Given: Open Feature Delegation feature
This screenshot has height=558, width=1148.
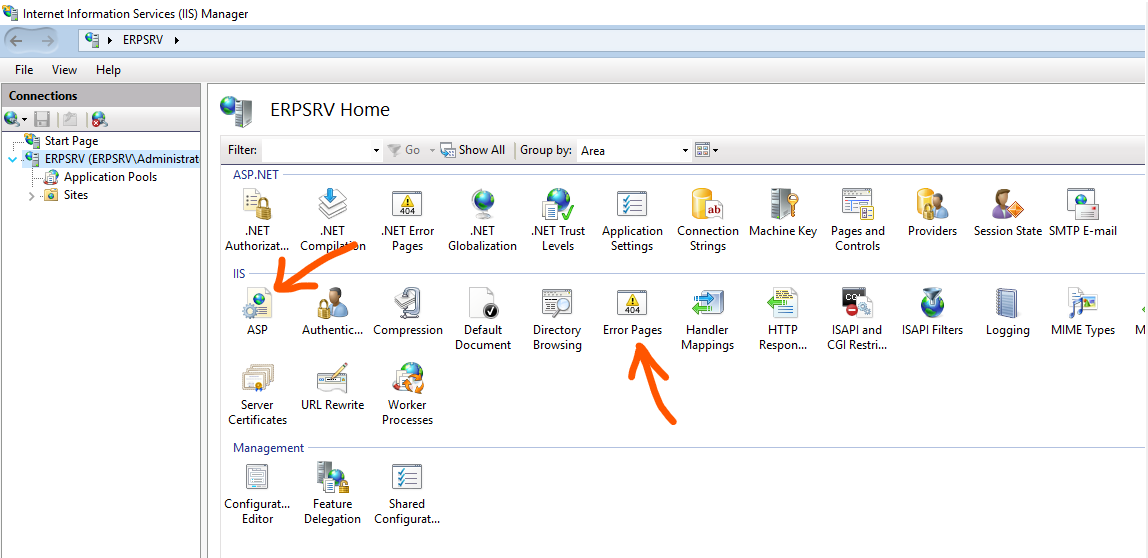Looking at the screenshot, I should click(x=332, y=494).
